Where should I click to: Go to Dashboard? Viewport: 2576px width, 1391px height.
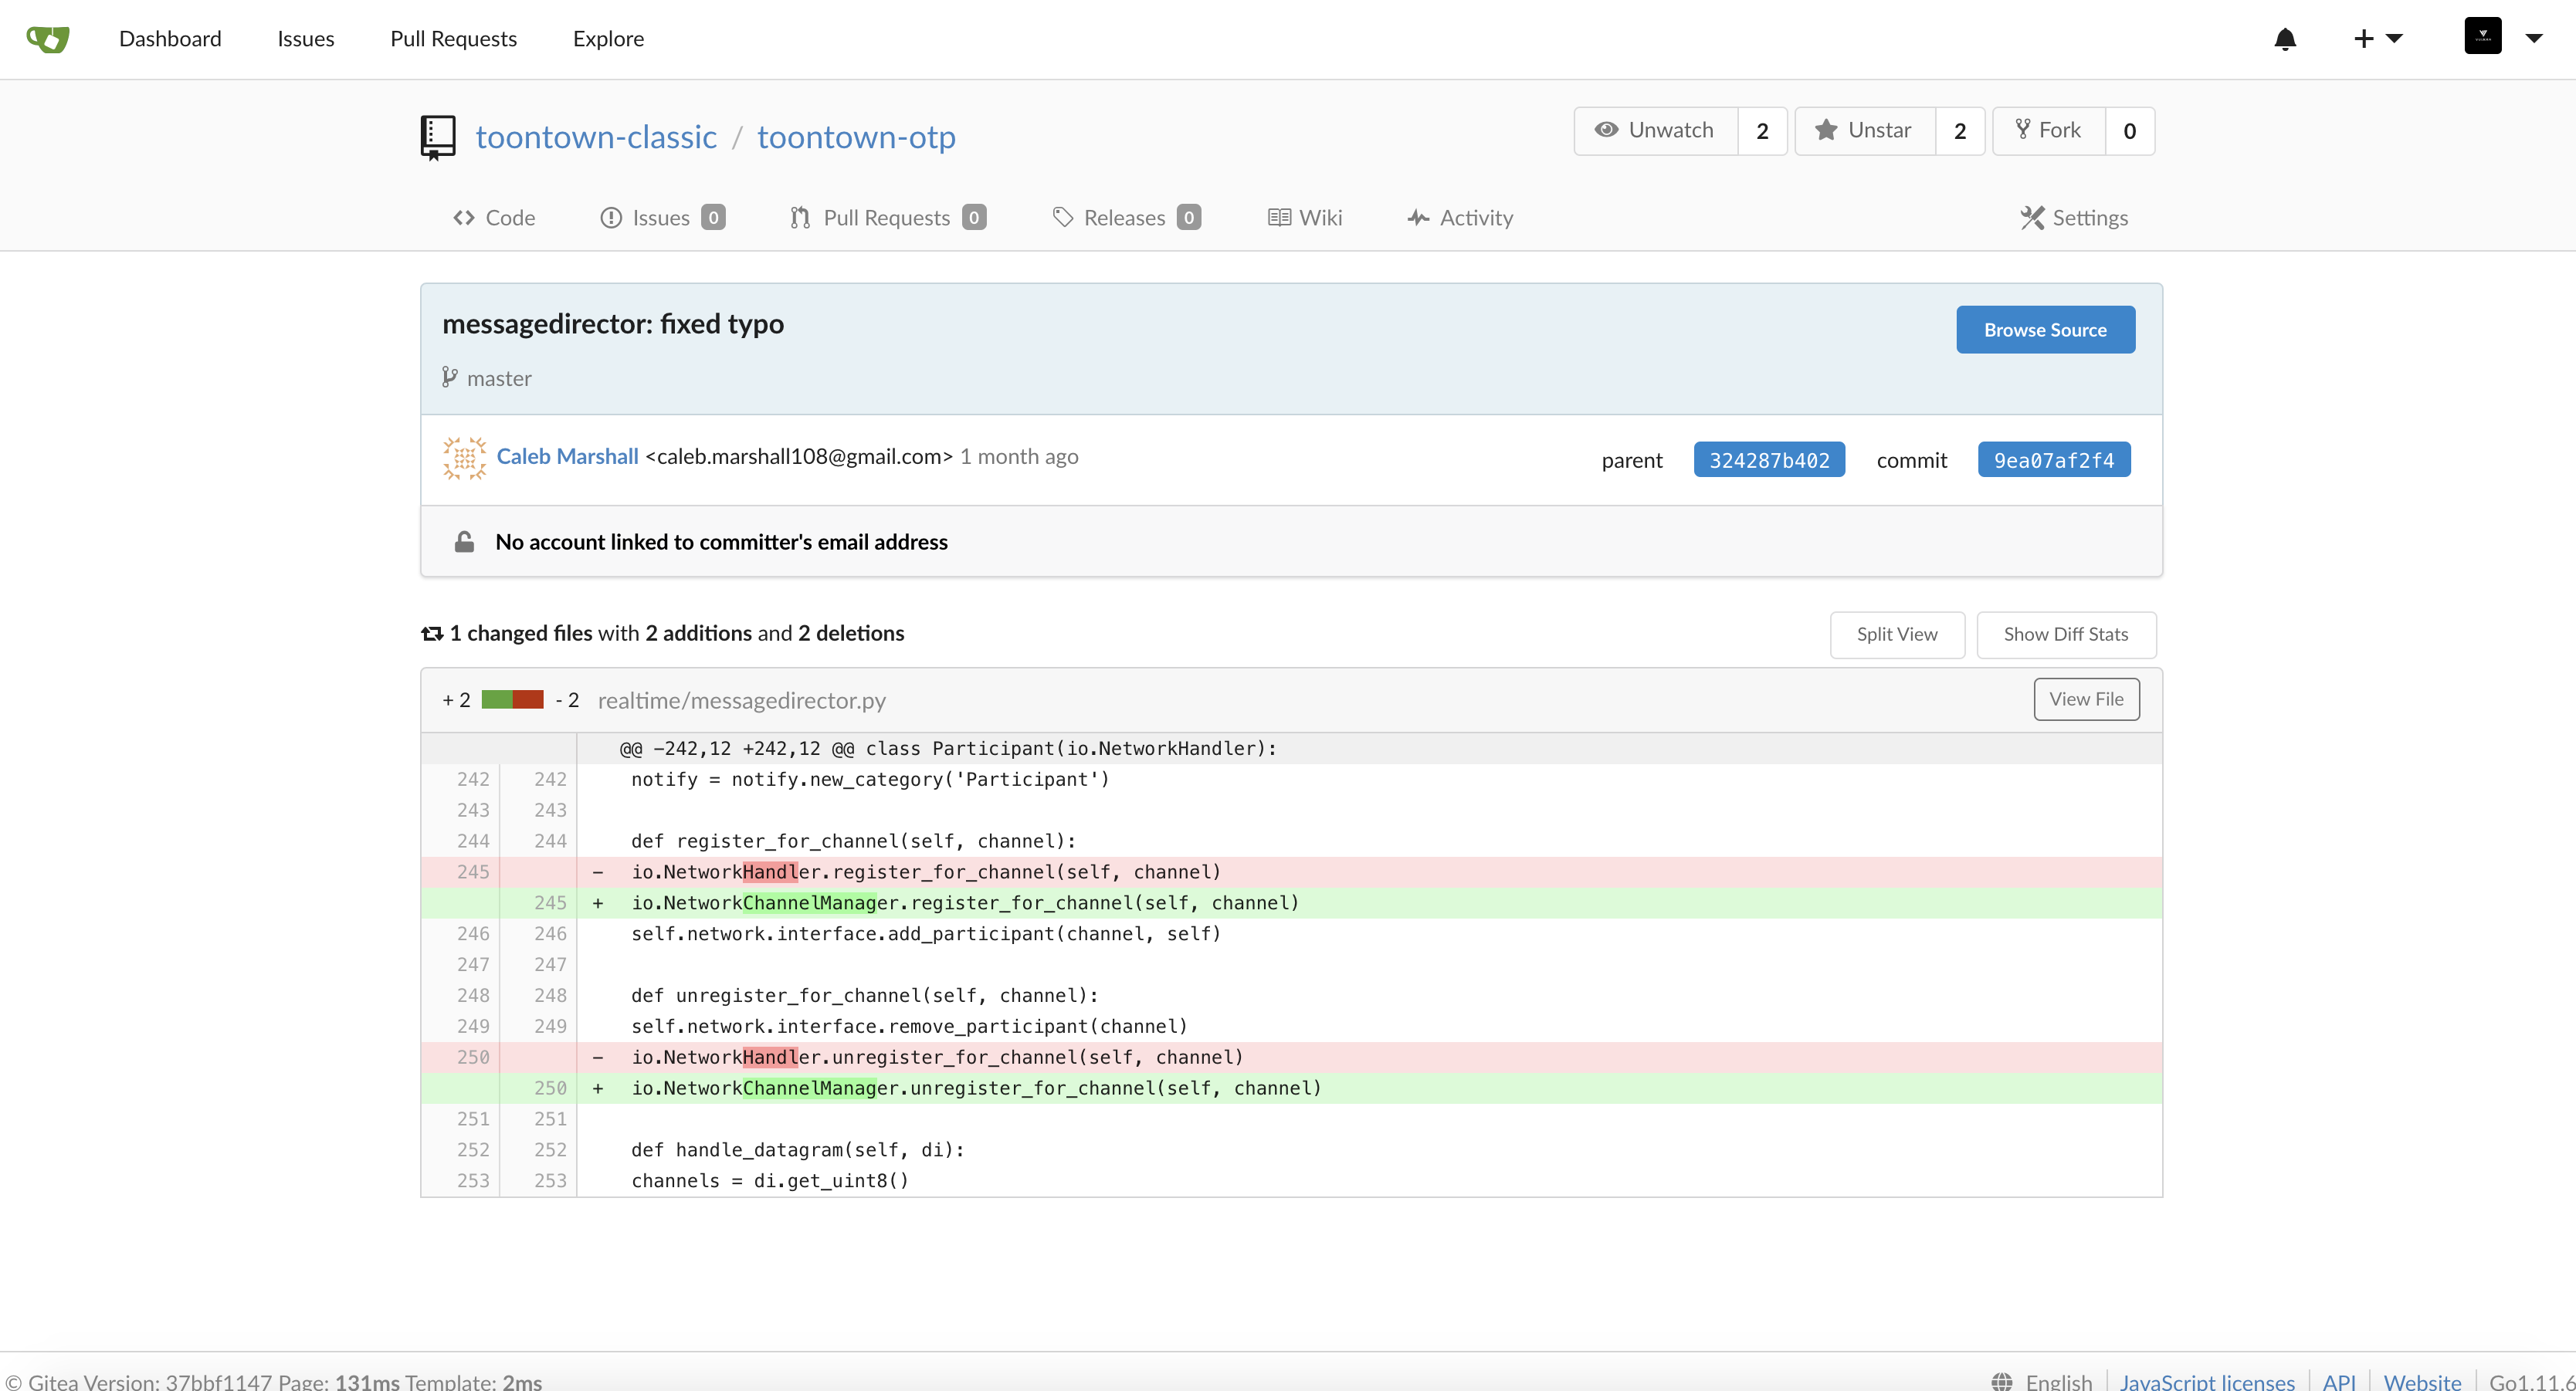[x=170, y=39]
